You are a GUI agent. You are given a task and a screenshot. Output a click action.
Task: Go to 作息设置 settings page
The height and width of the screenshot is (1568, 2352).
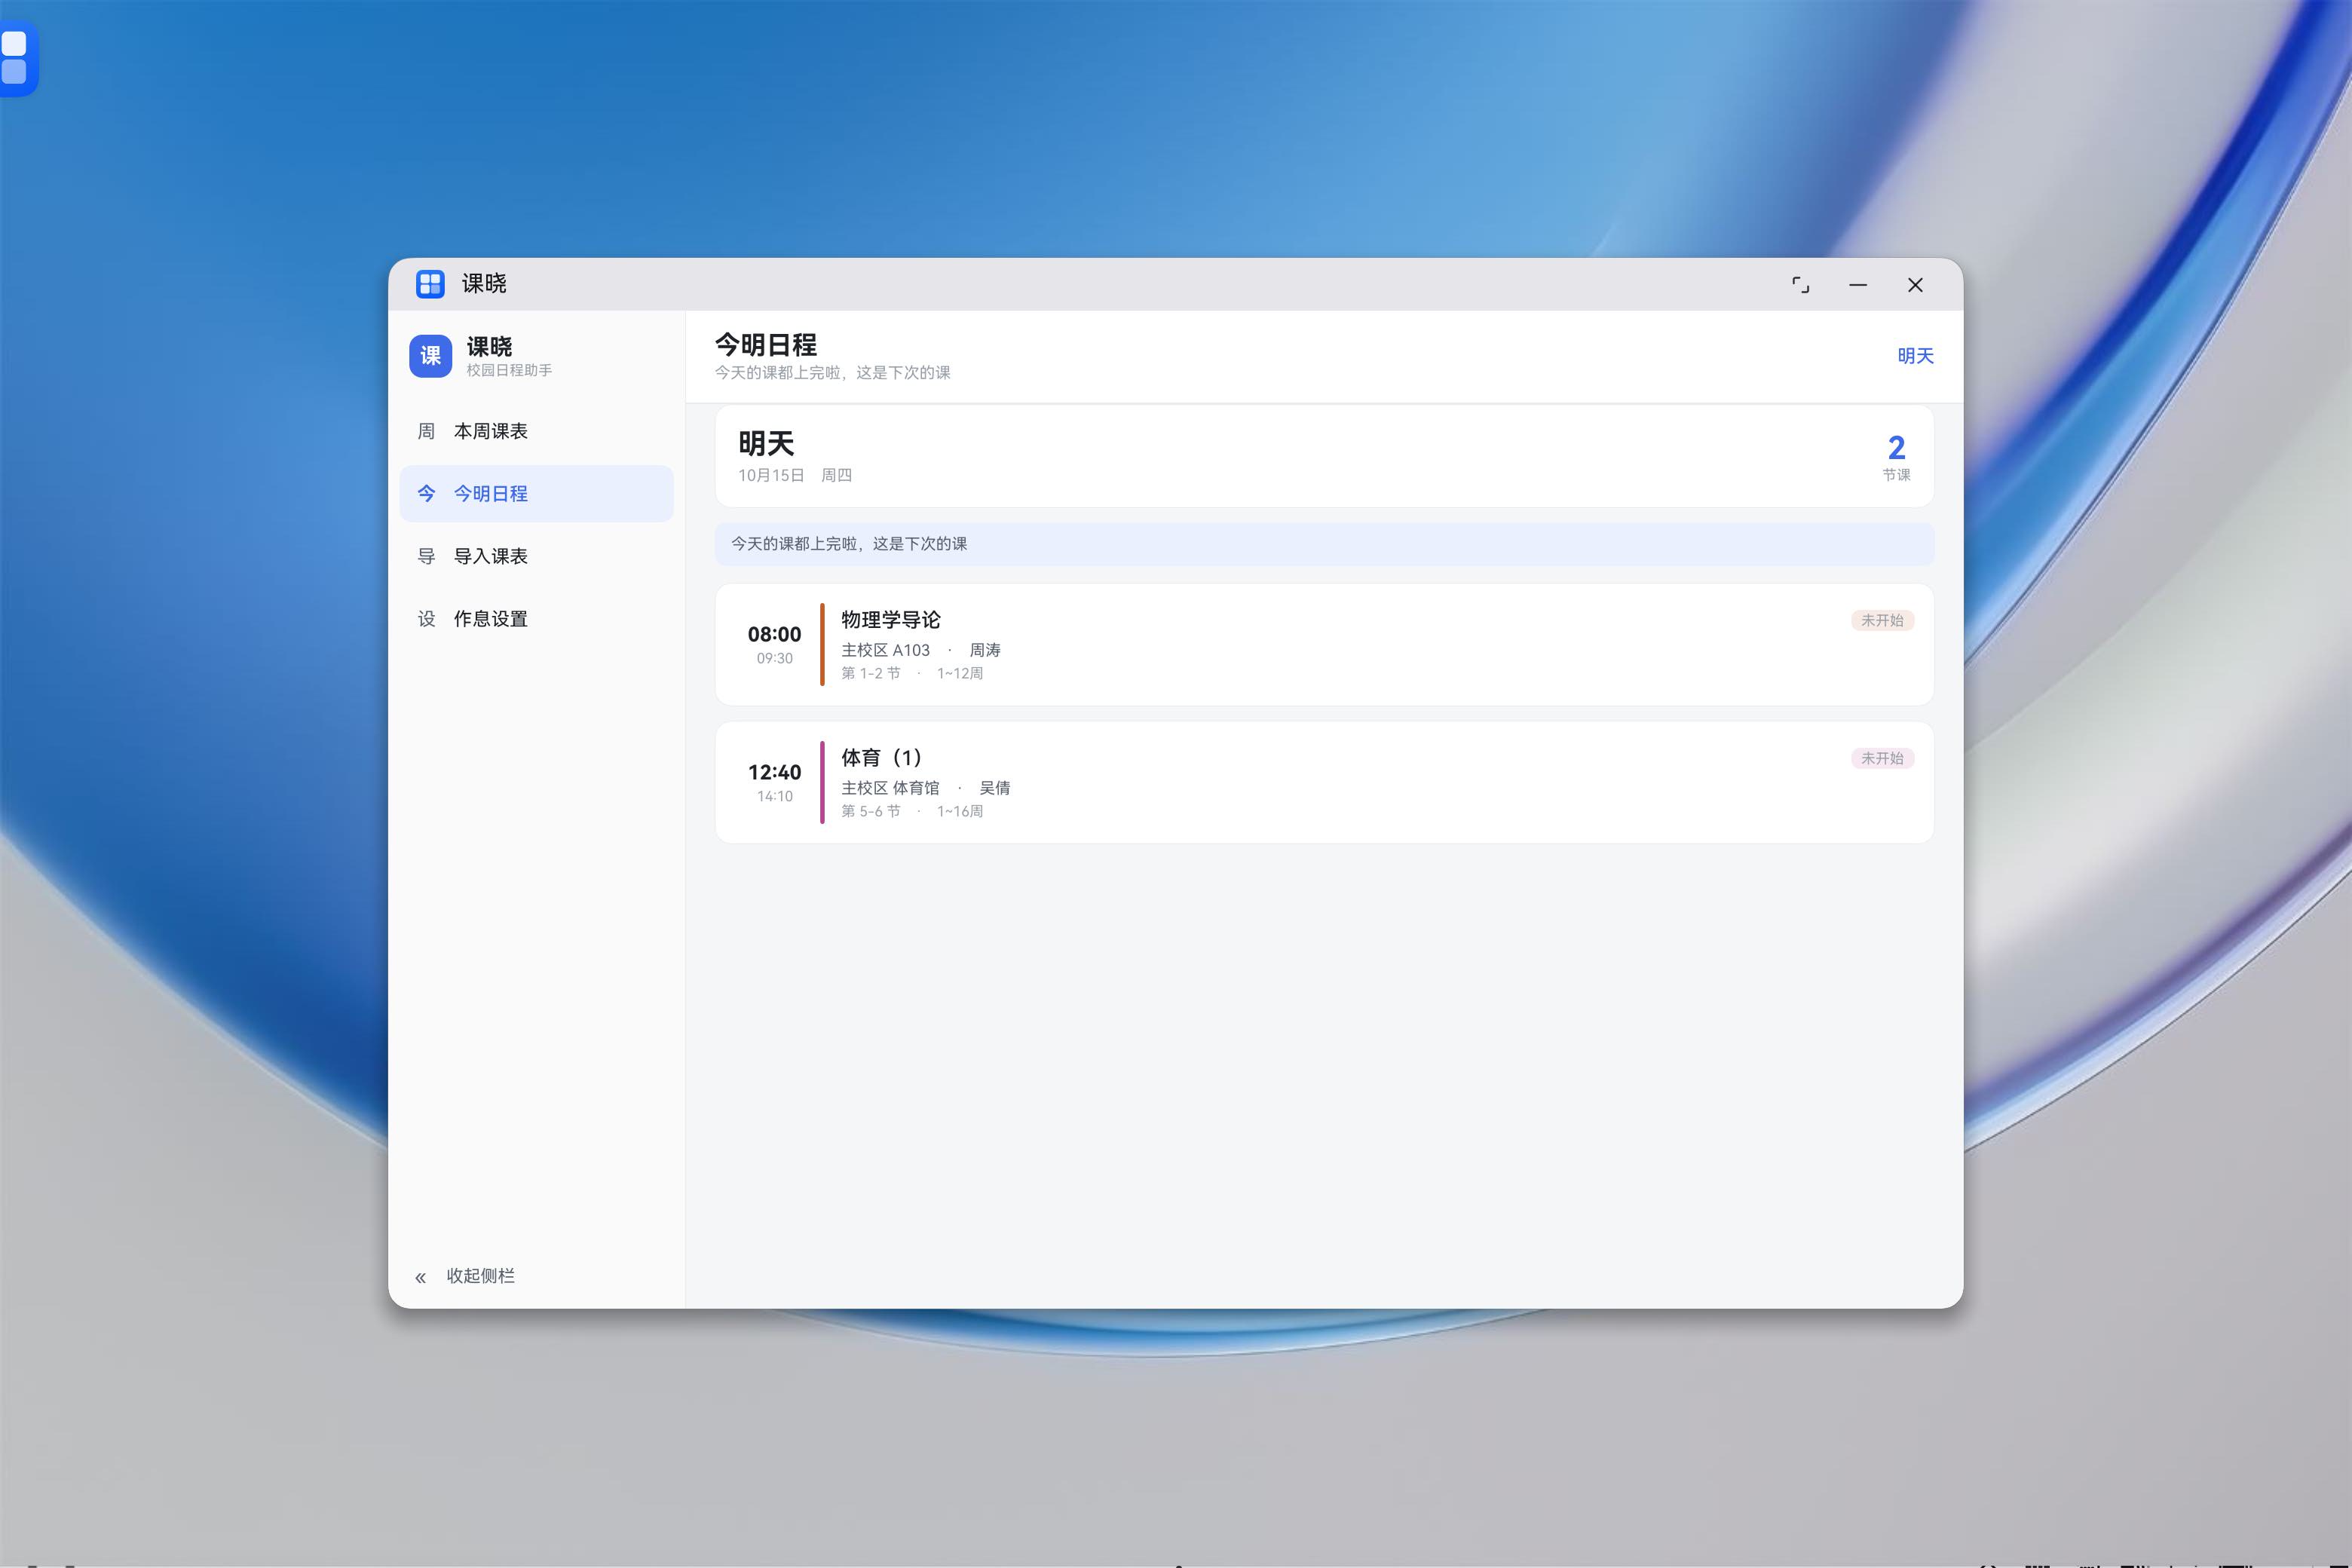[536, 619]
